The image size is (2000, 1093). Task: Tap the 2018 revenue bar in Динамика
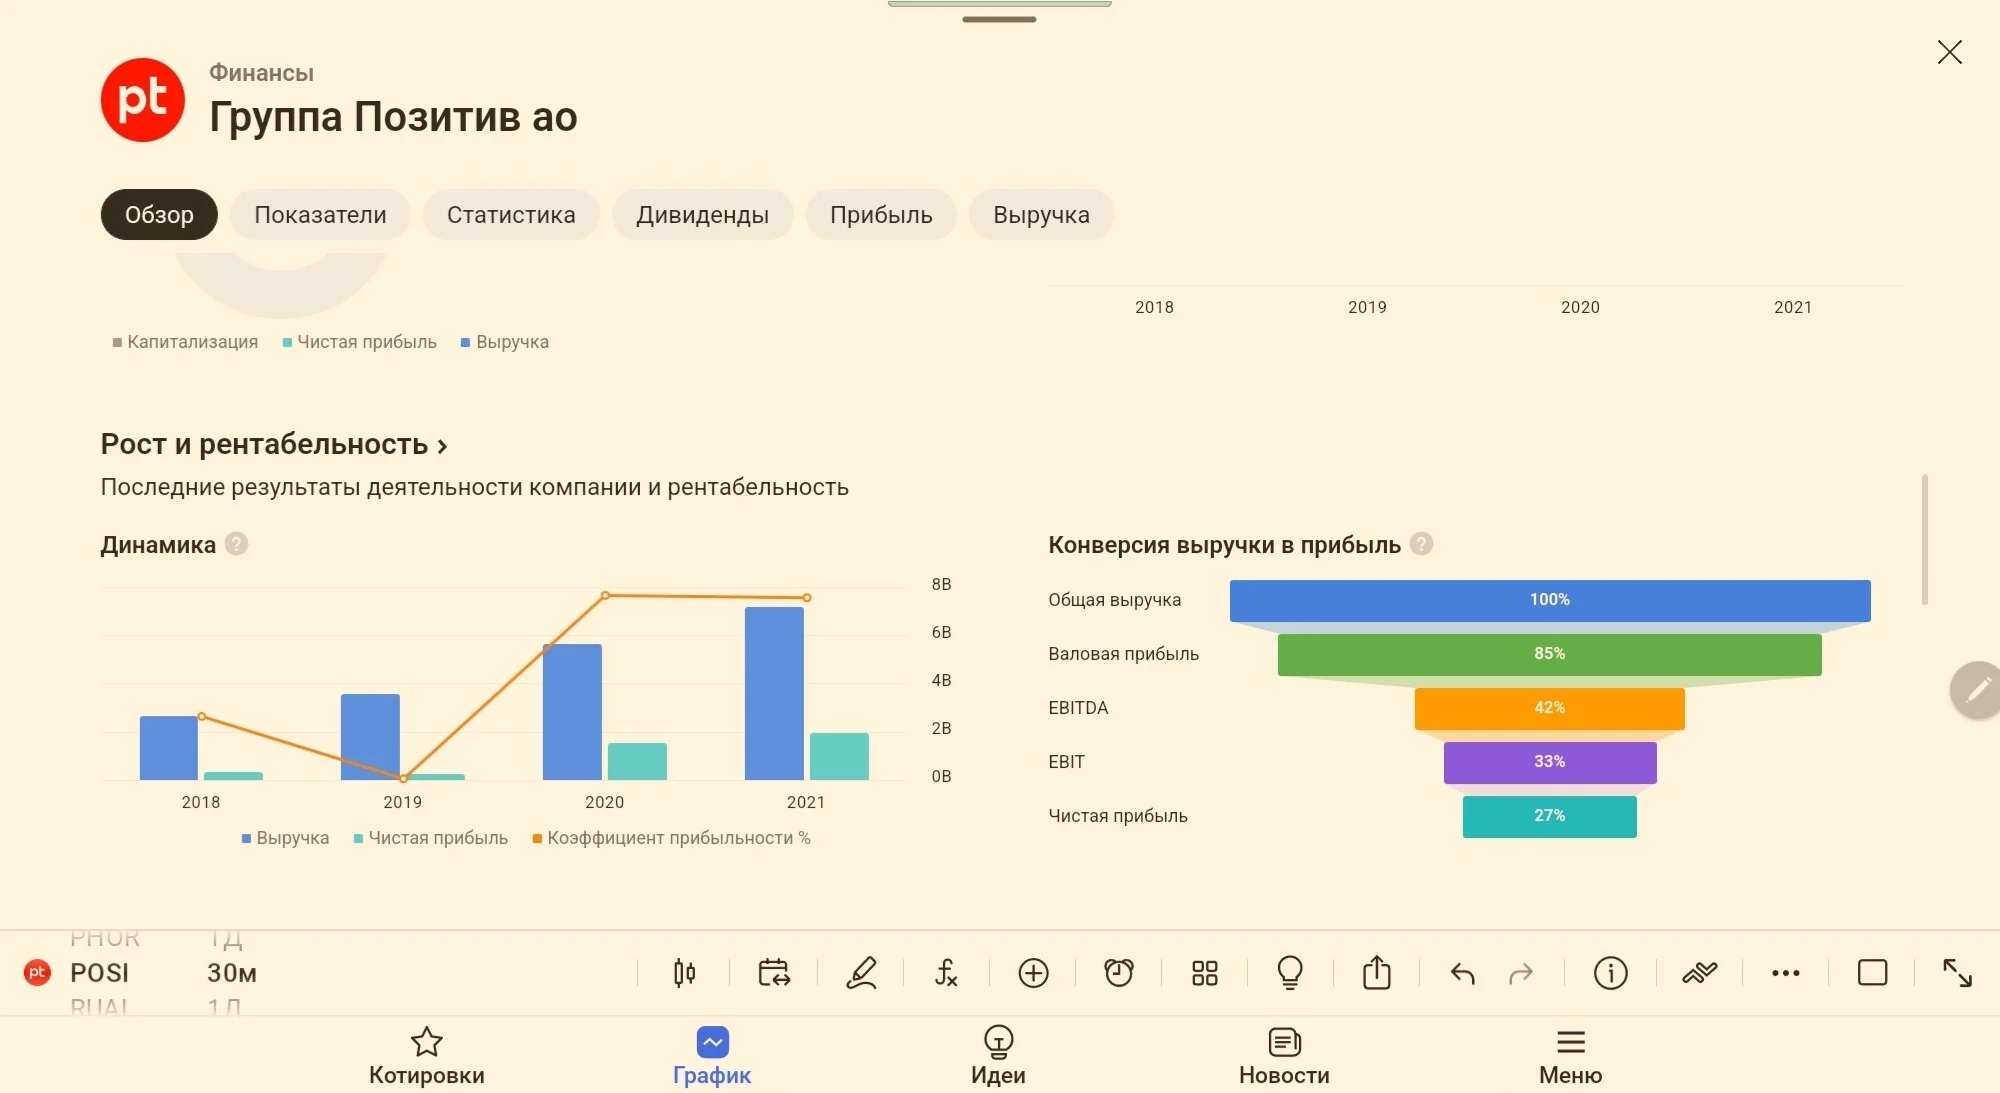pos(169,748)
